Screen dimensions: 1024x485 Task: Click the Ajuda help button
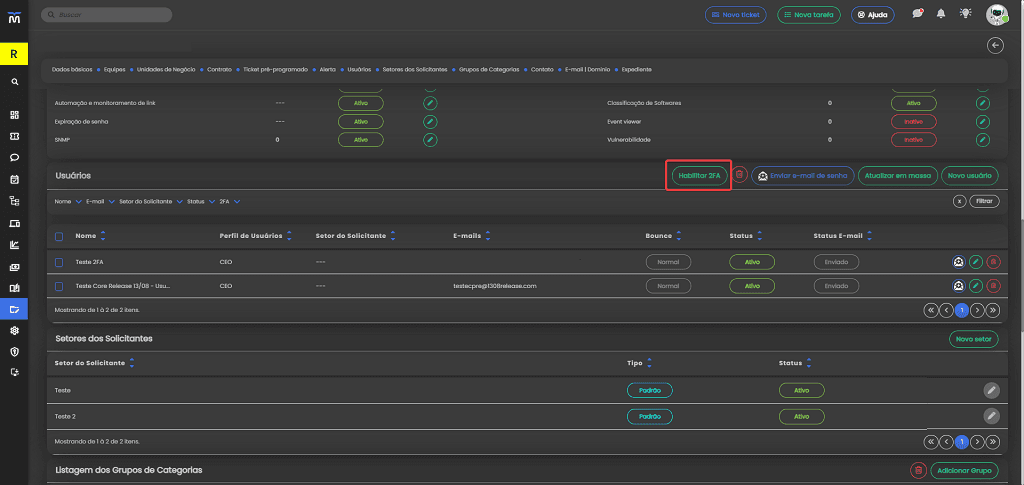[x=872, y=14]
